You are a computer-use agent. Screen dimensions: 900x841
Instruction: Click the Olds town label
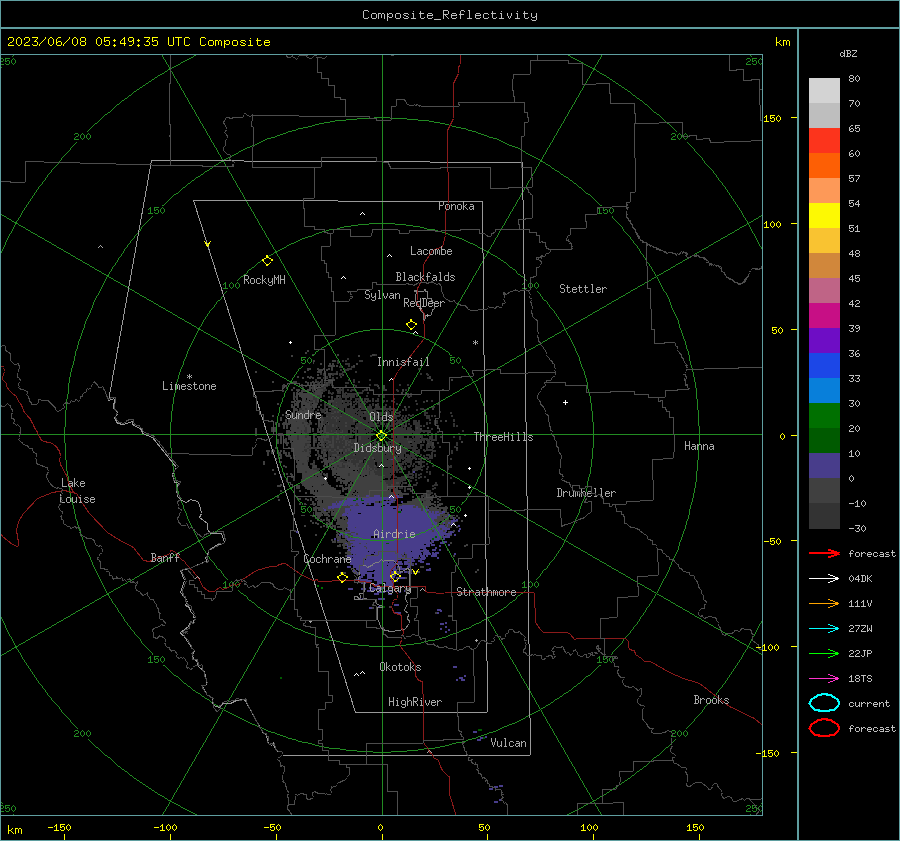381,417
